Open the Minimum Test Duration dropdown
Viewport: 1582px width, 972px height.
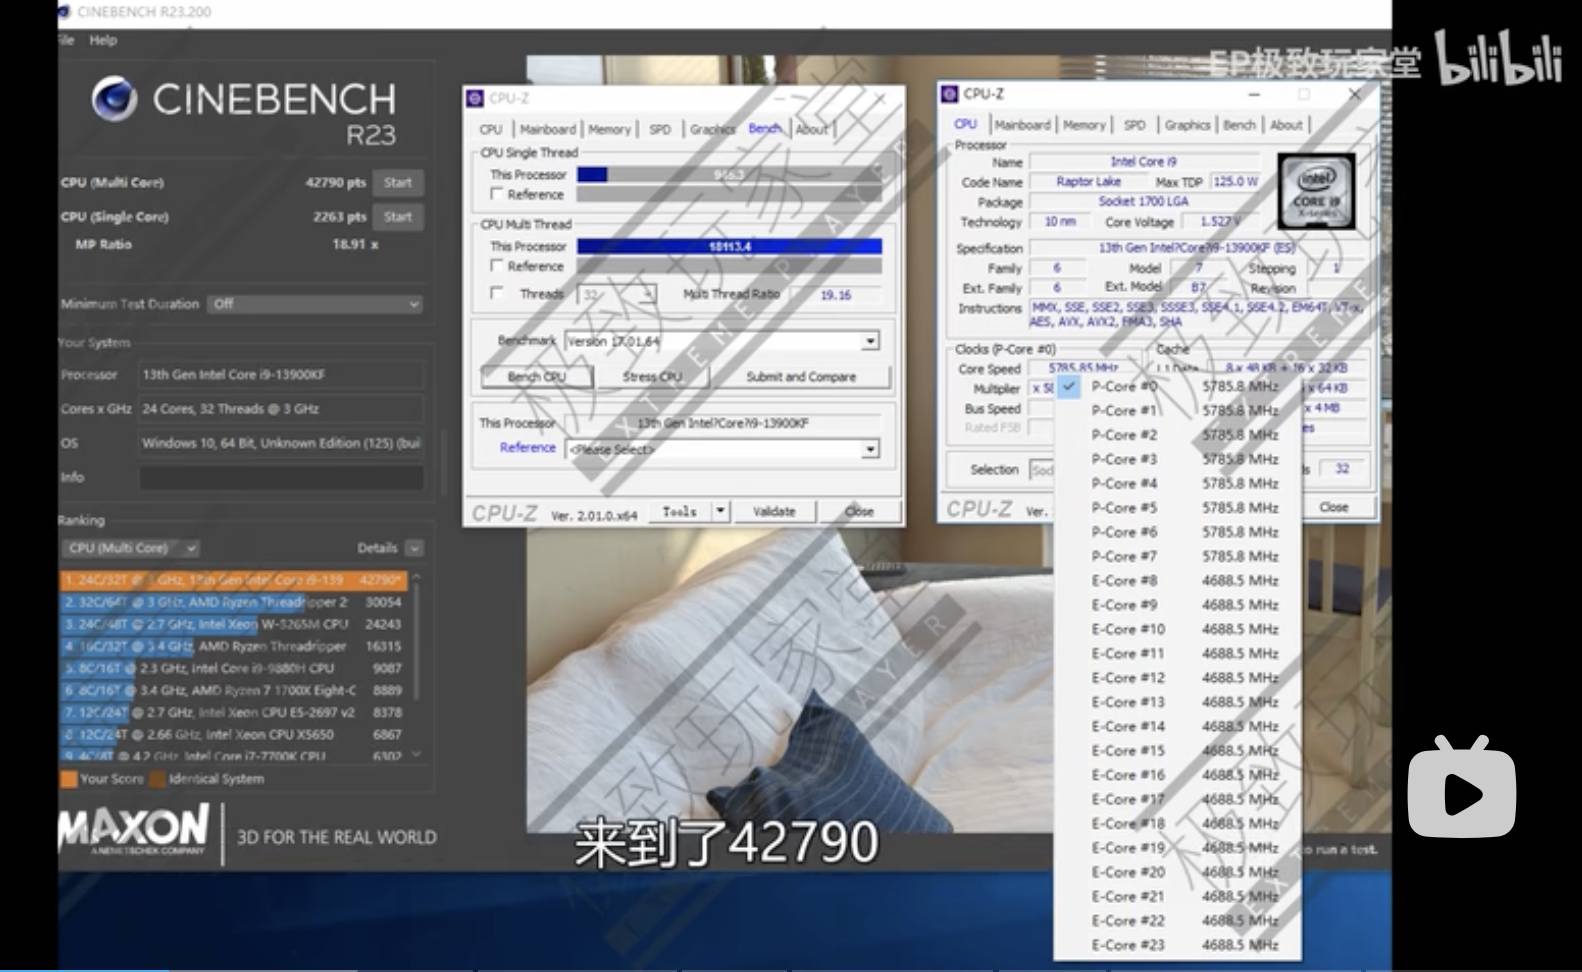click(315, 304)
